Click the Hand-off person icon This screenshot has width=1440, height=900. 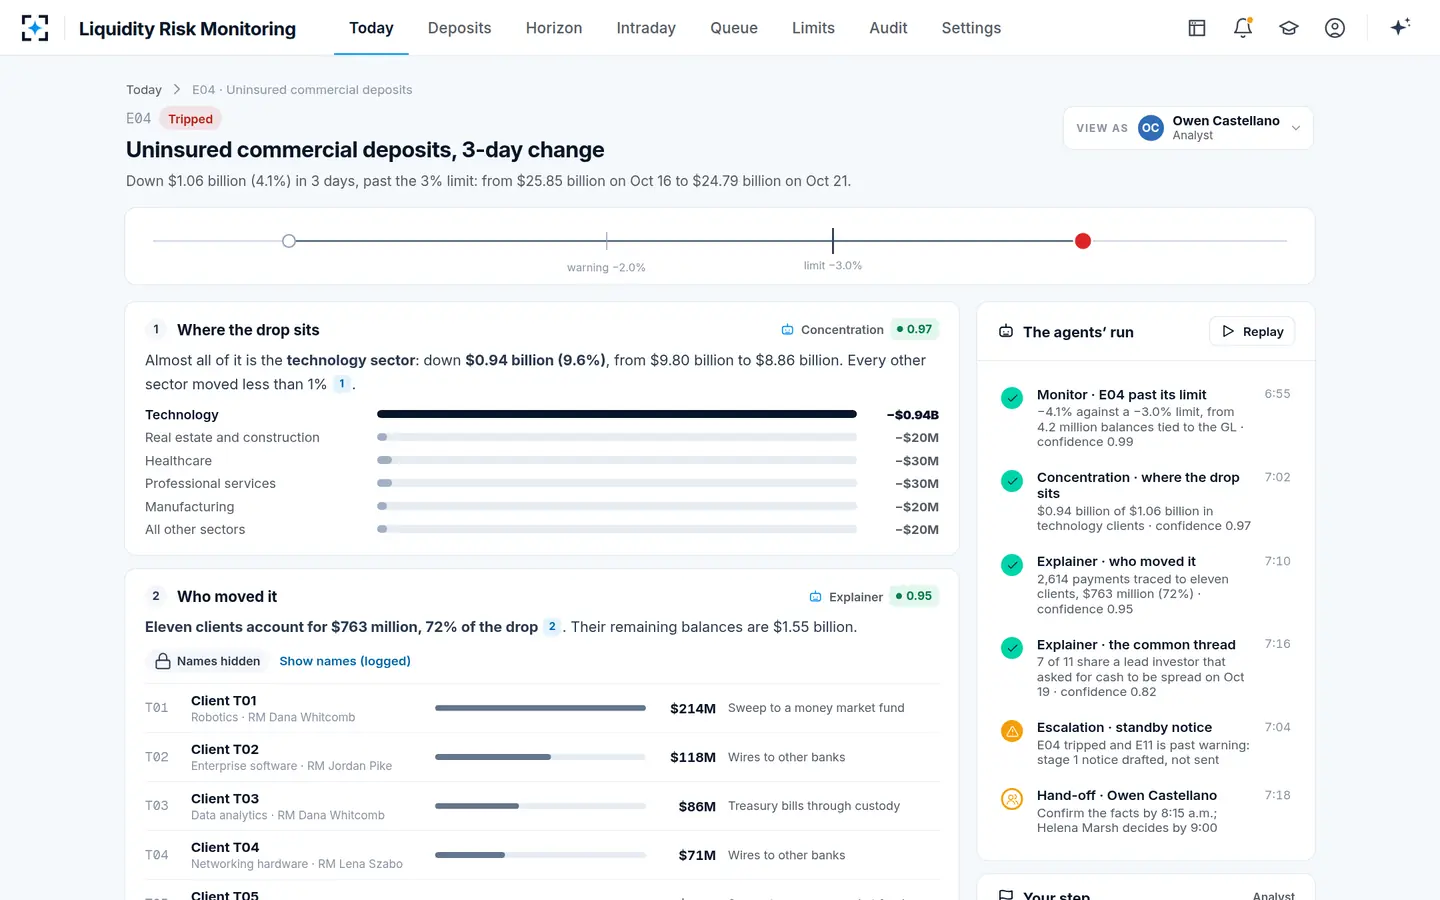(1012, 799)
